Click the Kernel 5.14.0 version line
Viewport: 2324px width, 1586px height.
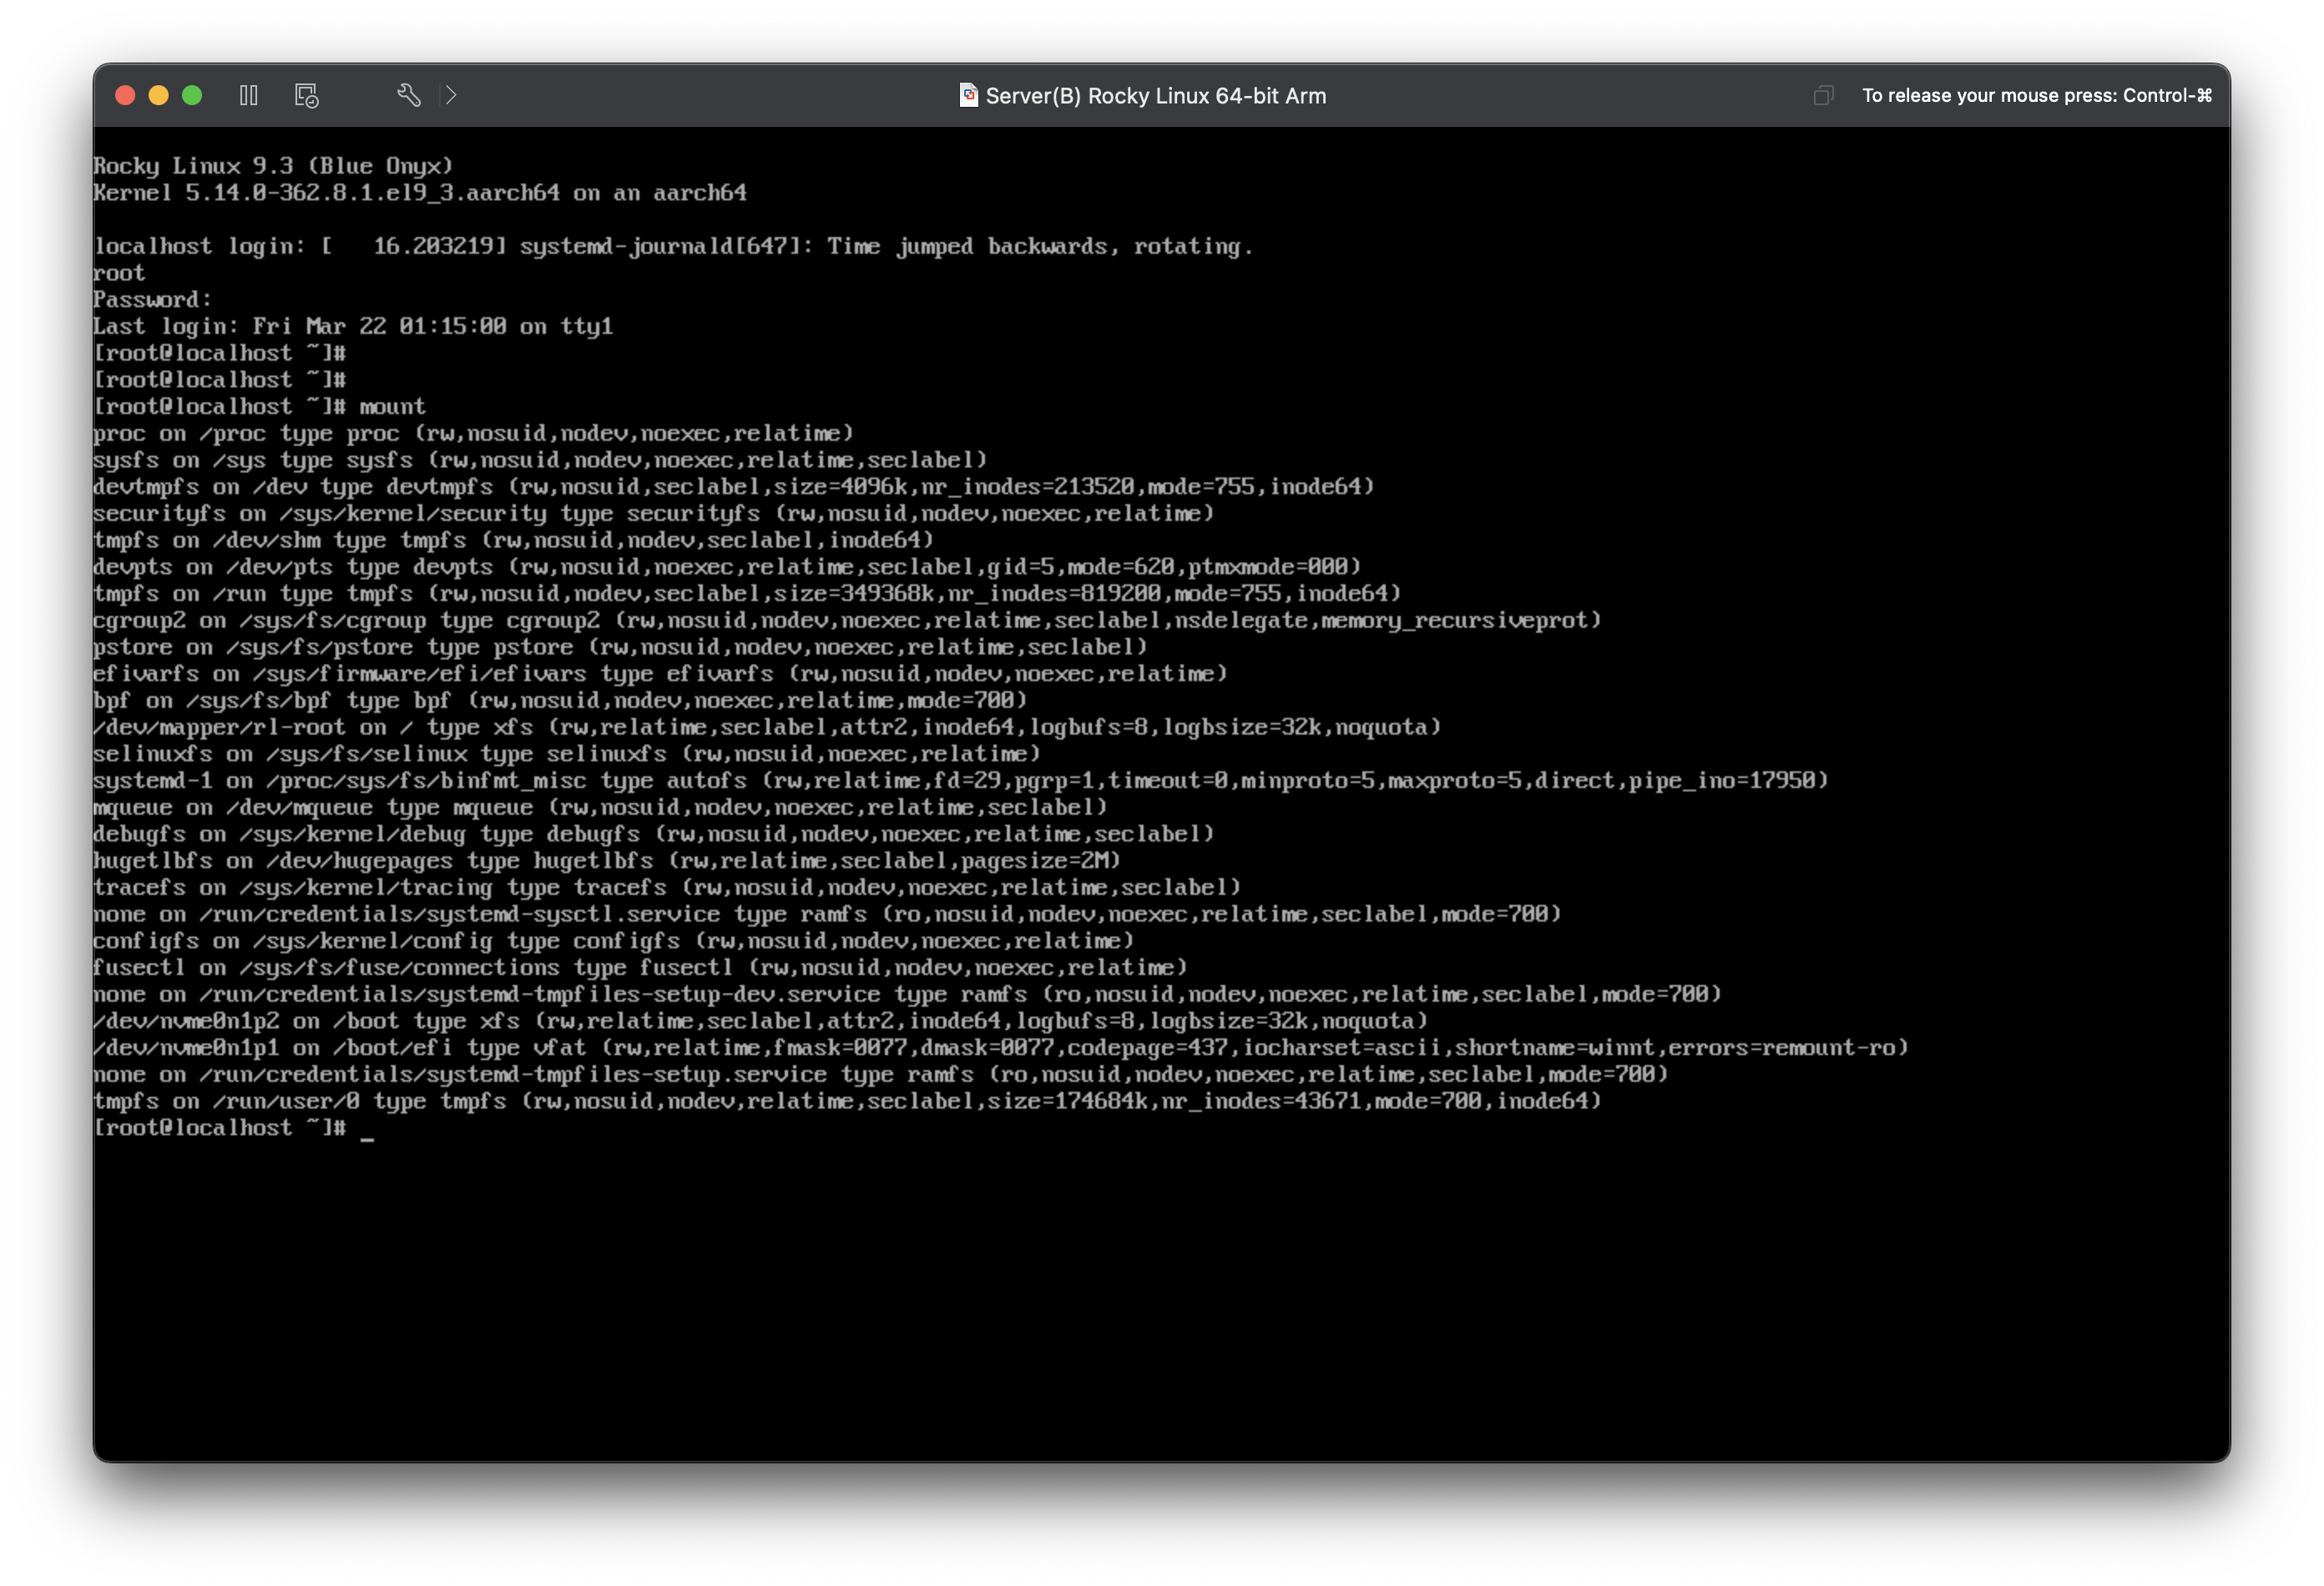pyautogui.click(x=420, y=193)
